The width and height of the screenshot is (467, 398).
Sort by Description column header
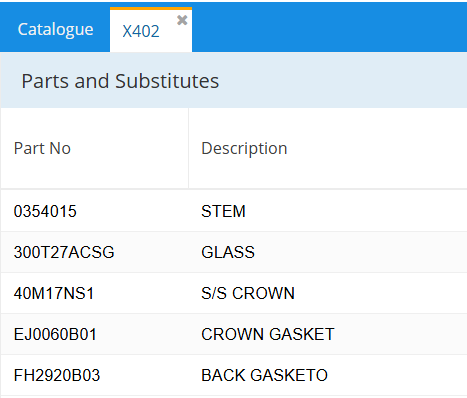(244, 148)
